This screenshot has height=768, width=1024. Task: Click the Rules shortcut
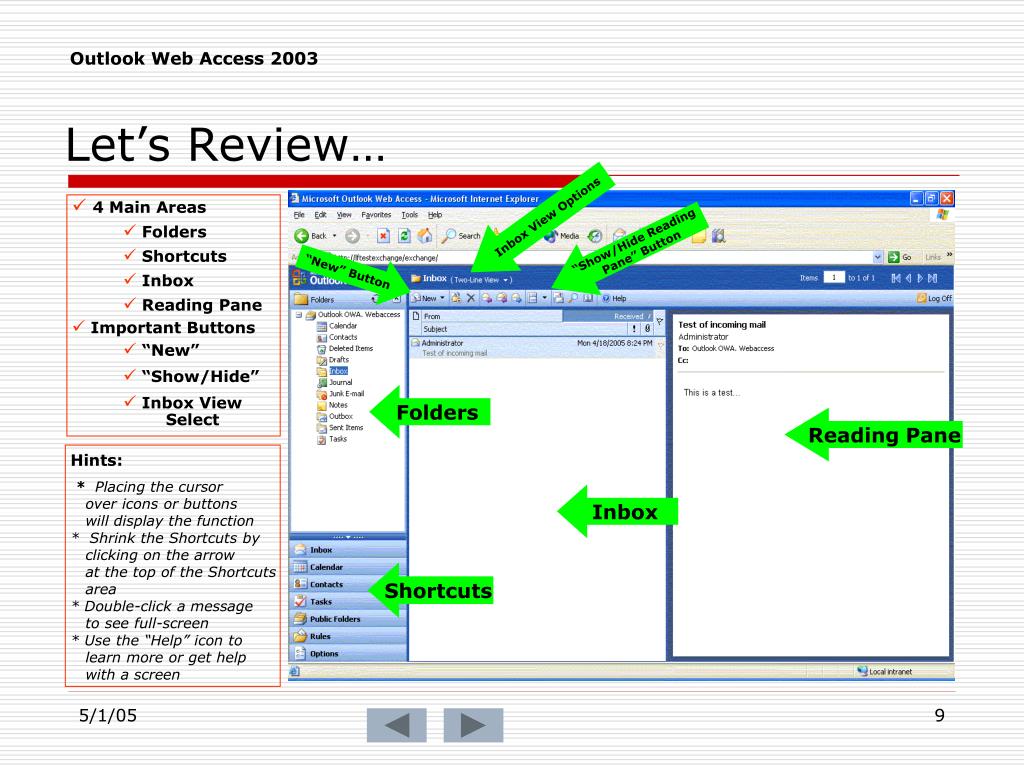(347, 636)
